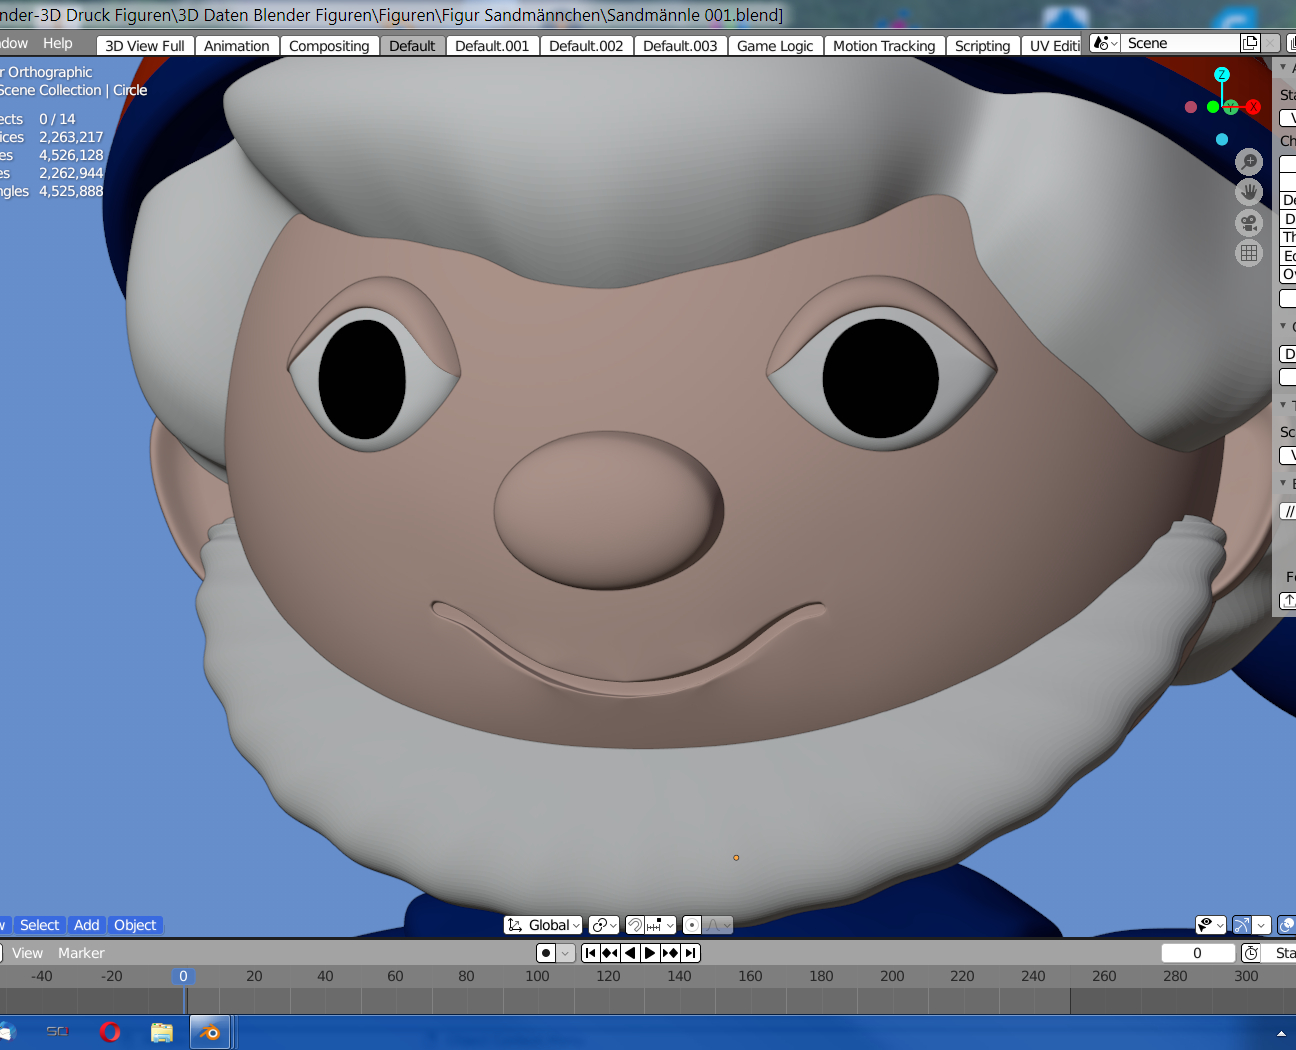Image resolution: width=1296 pixels, height=1050 pixels.
Task: Toggle camera view with camera icon
Action: point(1249,223)
